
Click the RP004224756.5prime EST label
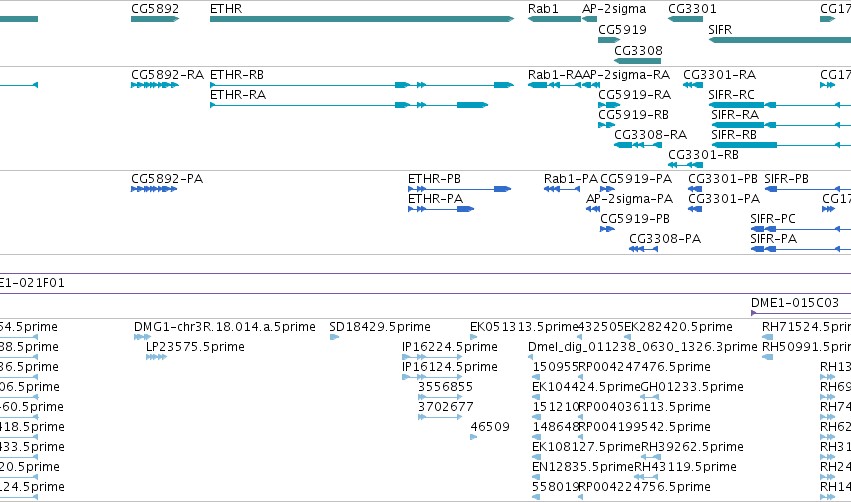pyautogui.click(x=644, y=487)
